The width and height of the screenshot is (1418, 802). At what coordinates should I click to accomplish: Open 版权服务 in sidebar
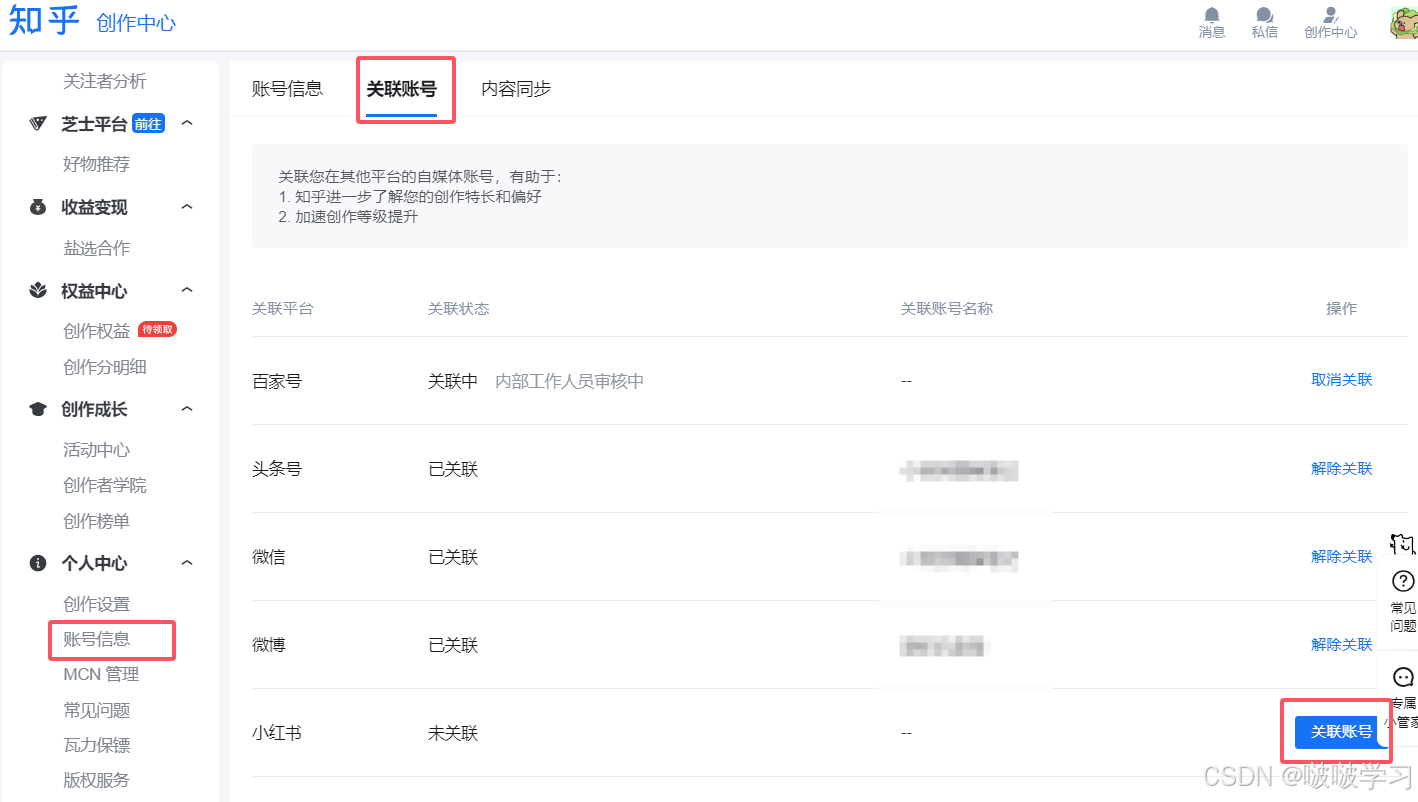(x=97, y=780)
